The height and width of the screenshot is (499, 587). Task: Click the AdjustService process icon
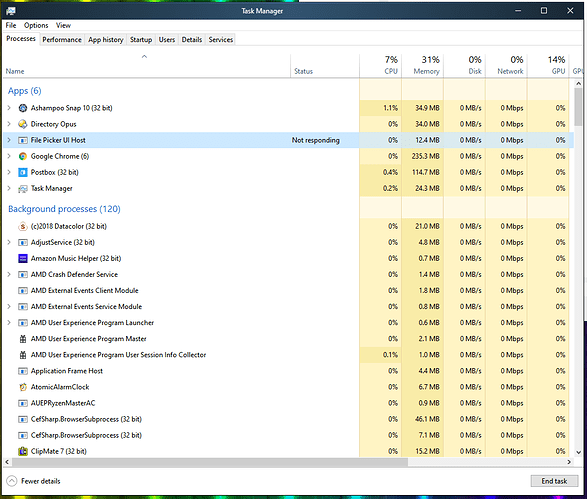[x=23, y=242]
